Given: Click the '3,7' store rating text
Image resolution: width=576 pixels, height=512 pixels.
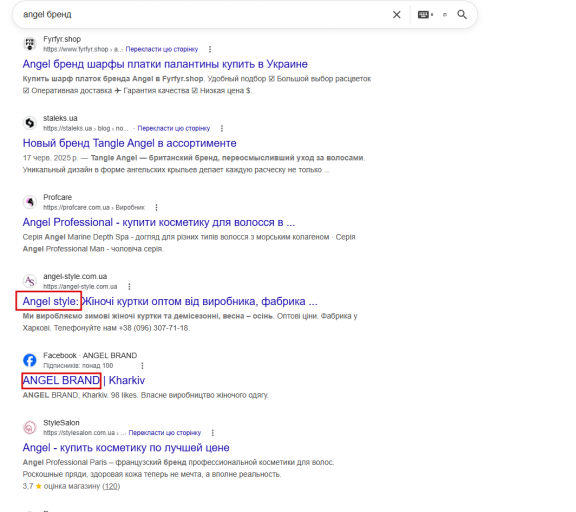Looking at the screenshot, I should point(28,486).
